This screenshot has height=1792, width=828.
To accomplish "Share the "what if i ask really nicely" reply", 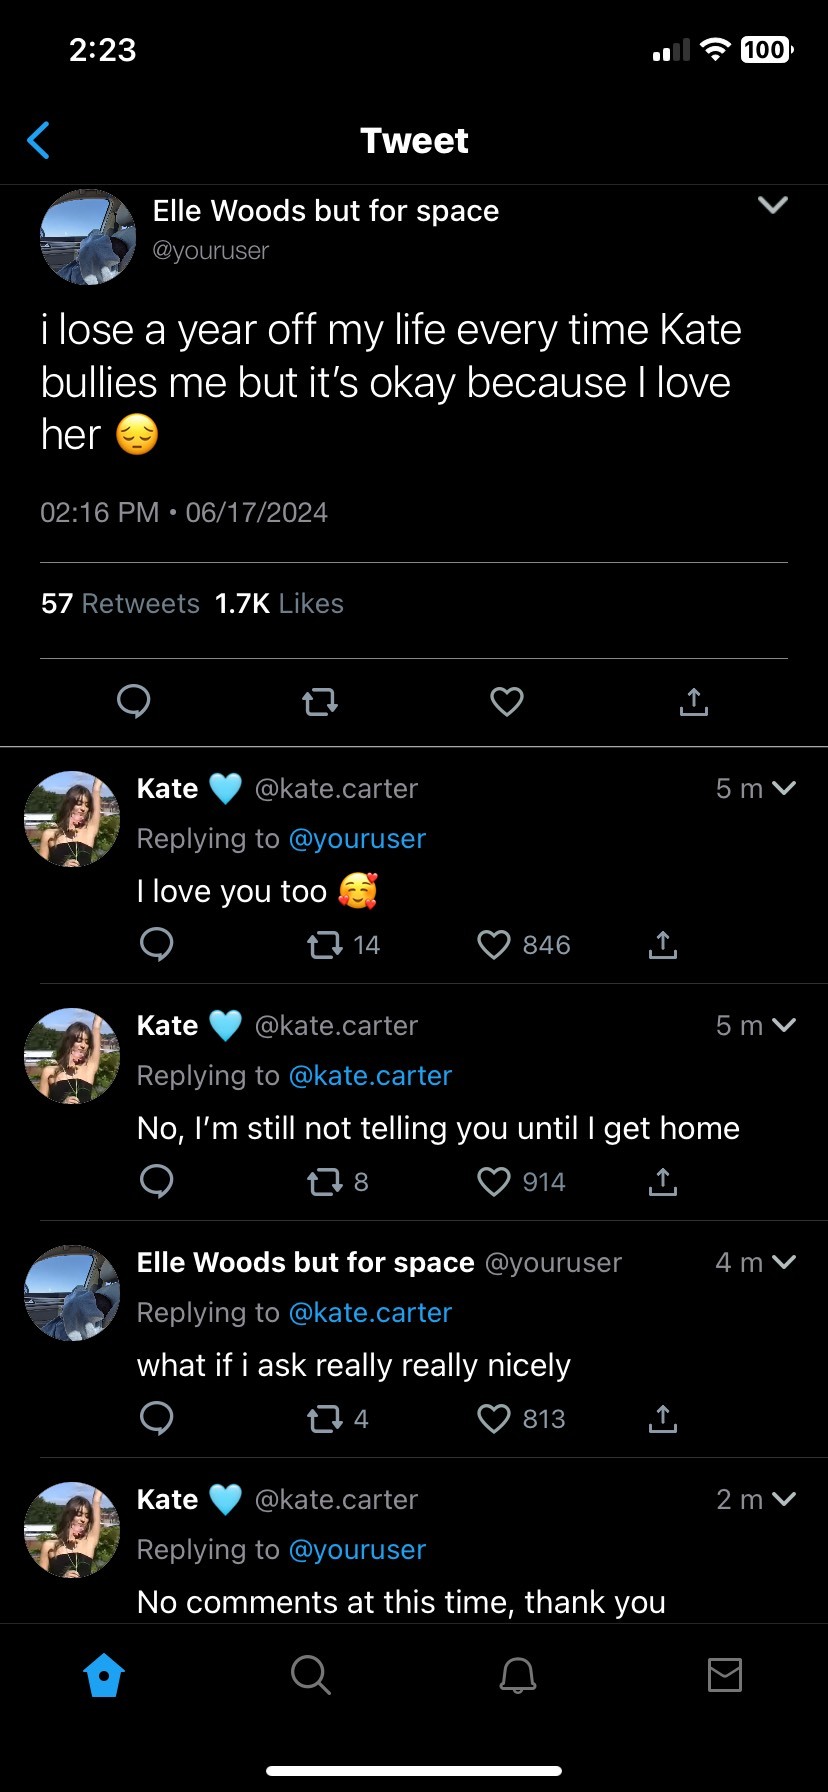I will (x=662, y=1419).
